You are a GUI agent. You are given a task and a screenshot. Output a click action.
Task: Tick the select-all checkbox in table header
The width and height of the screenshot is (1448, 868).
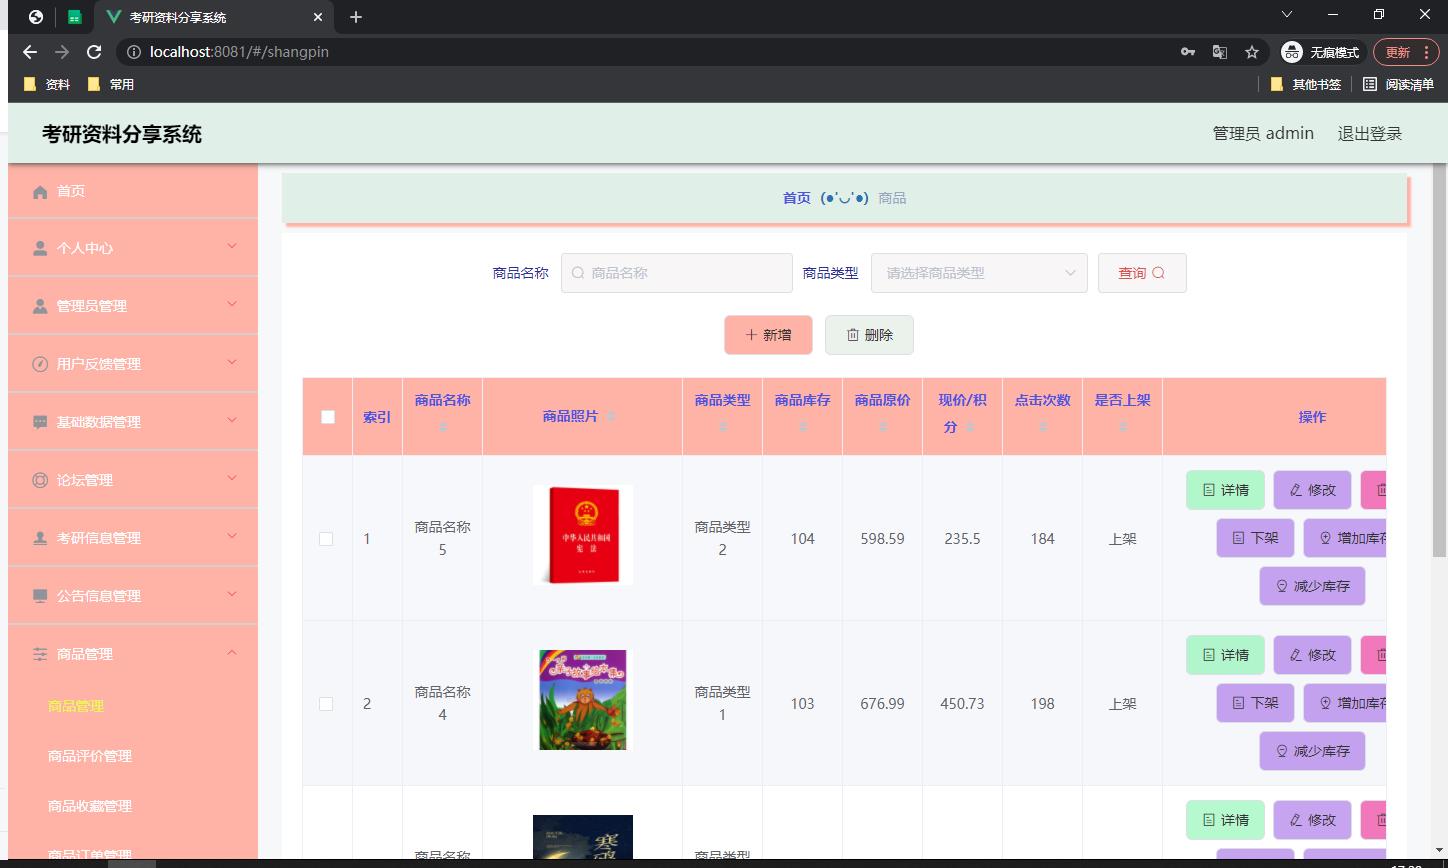[x=328, y=417]
